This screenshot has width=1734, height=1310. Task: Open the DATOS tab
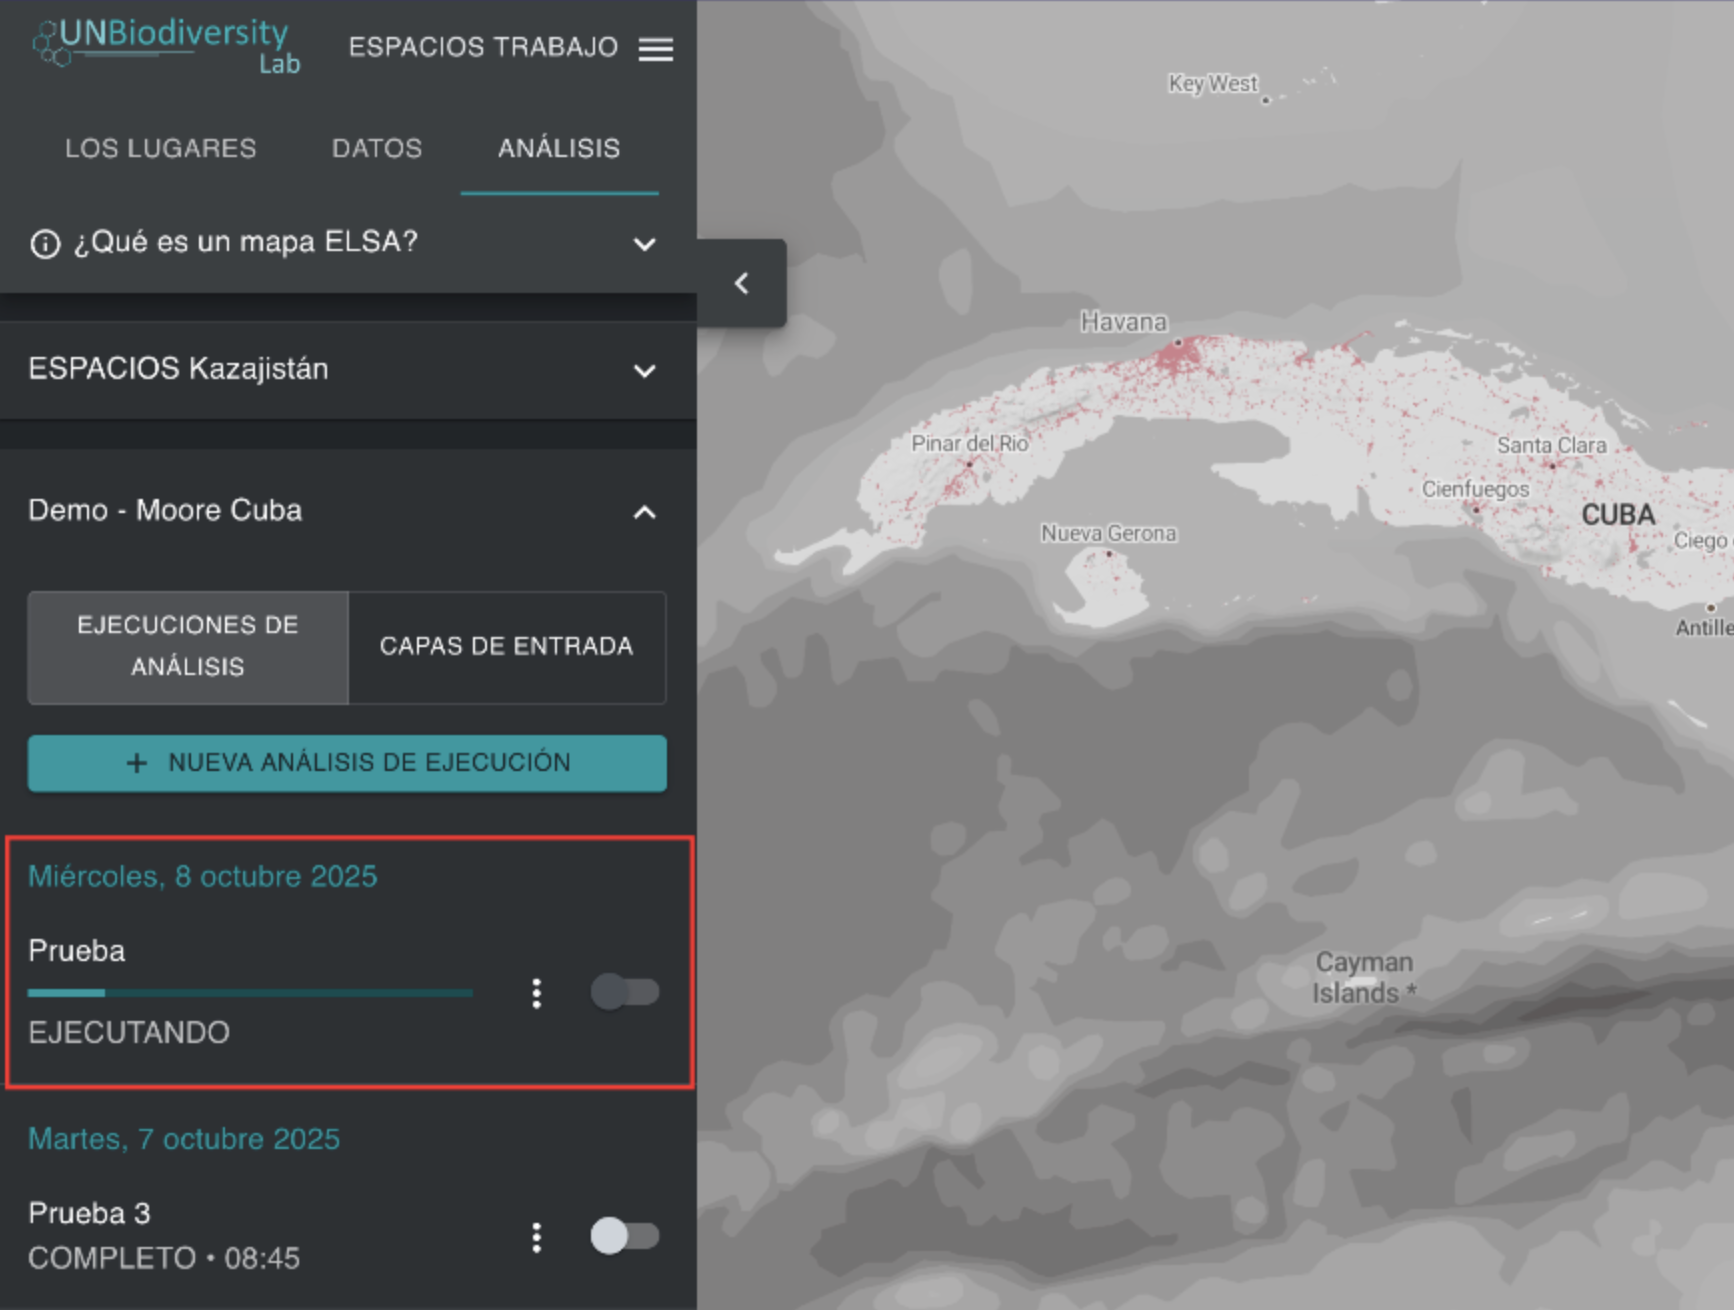pos(377,149)
